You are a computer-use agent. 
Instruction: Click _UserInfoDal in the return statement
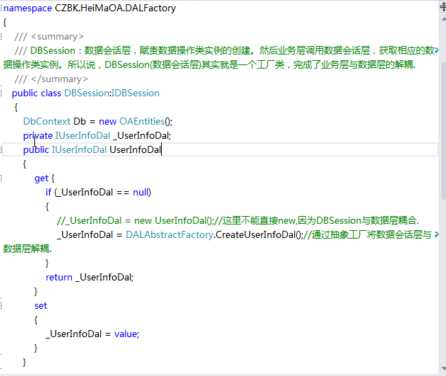click(104, 277)
